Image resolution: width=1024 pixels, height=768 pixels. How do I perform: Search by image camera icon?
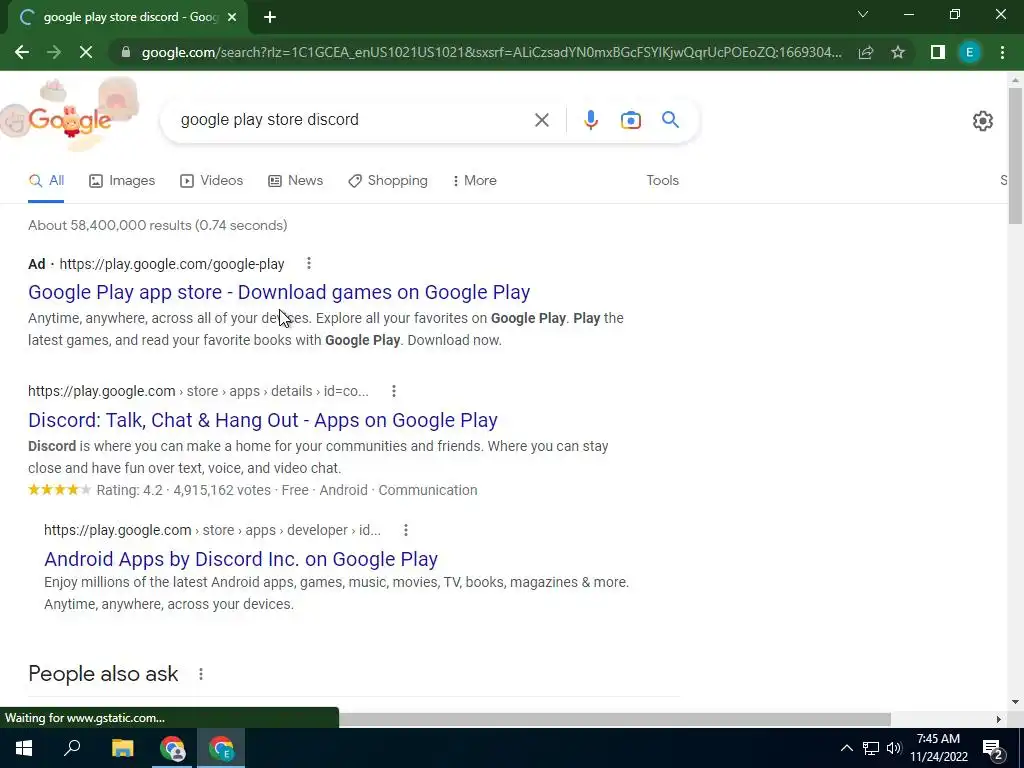tap(630, 120)
